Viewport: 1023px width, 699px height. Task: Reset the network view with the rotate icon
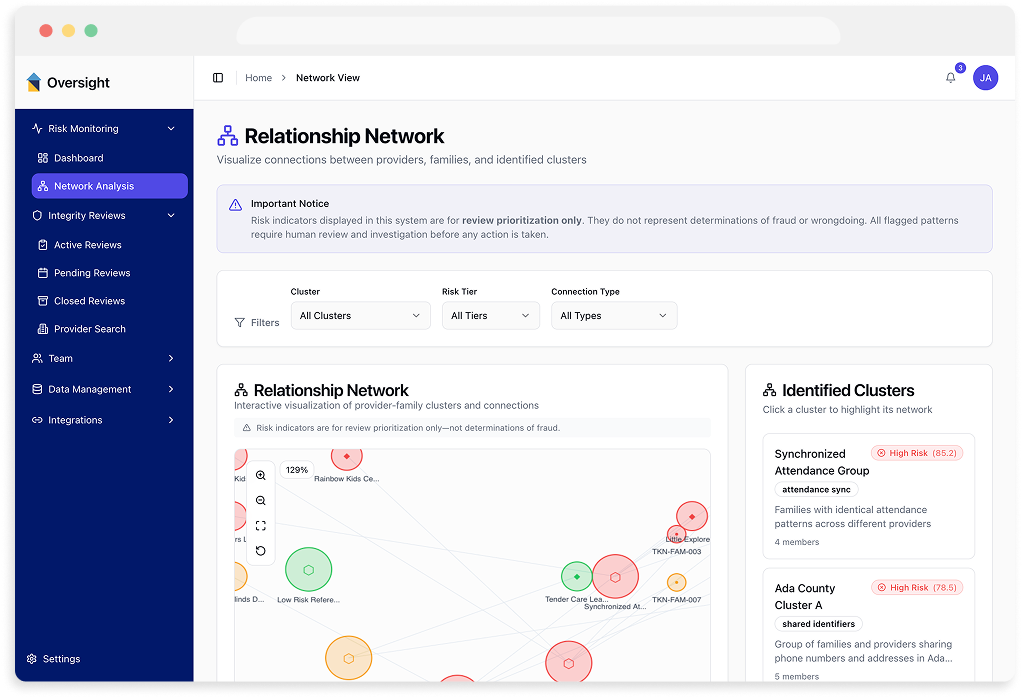261,550
